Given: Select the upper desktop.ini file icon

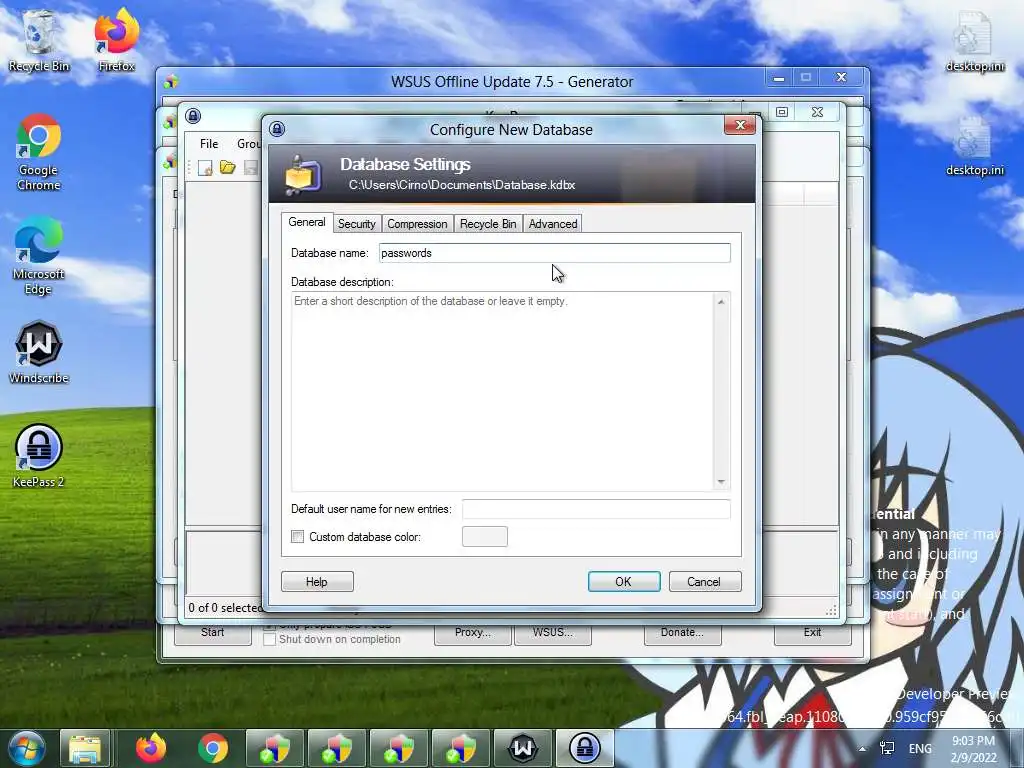Looking at the screenshot, I should click(974, 42).
